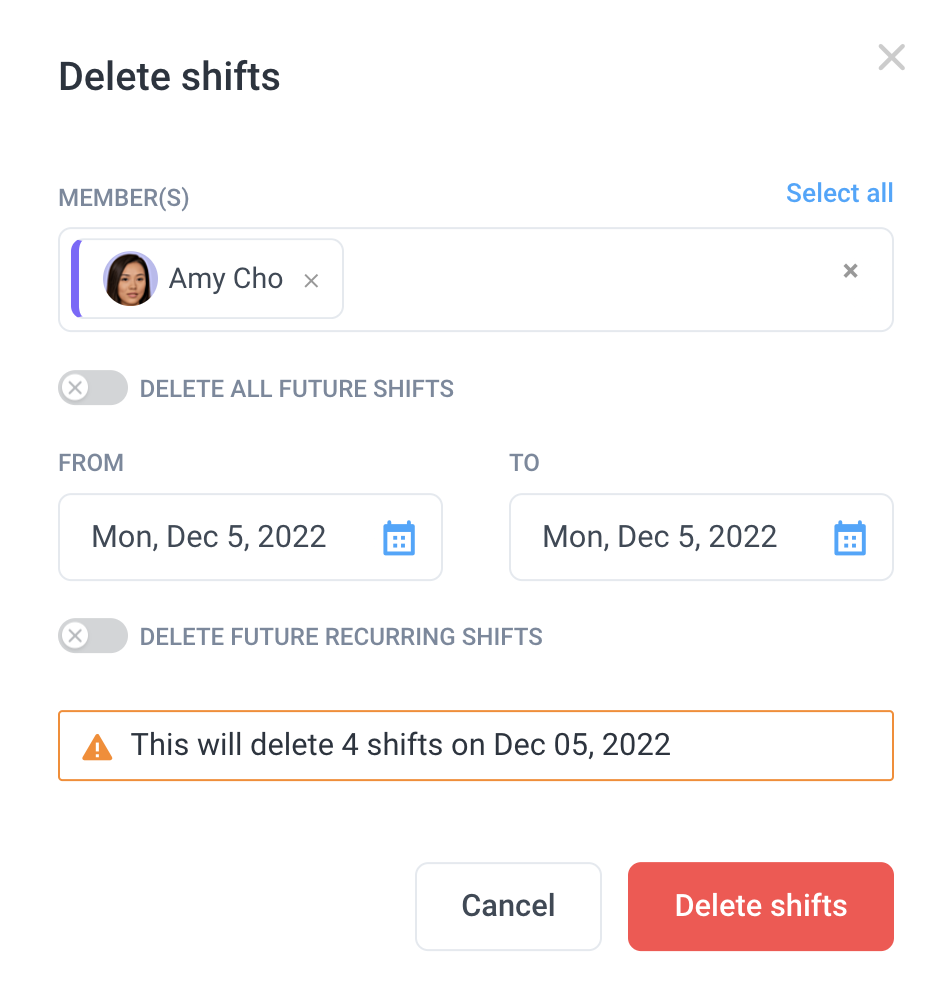Click the Amy Cho name chip
This screenshot has width=948, height=1006.
click(207, 279)
